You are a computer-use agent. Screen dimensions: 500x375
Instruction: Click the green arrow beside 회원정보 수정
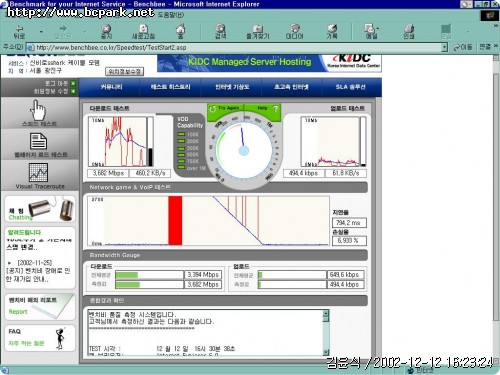73,91
